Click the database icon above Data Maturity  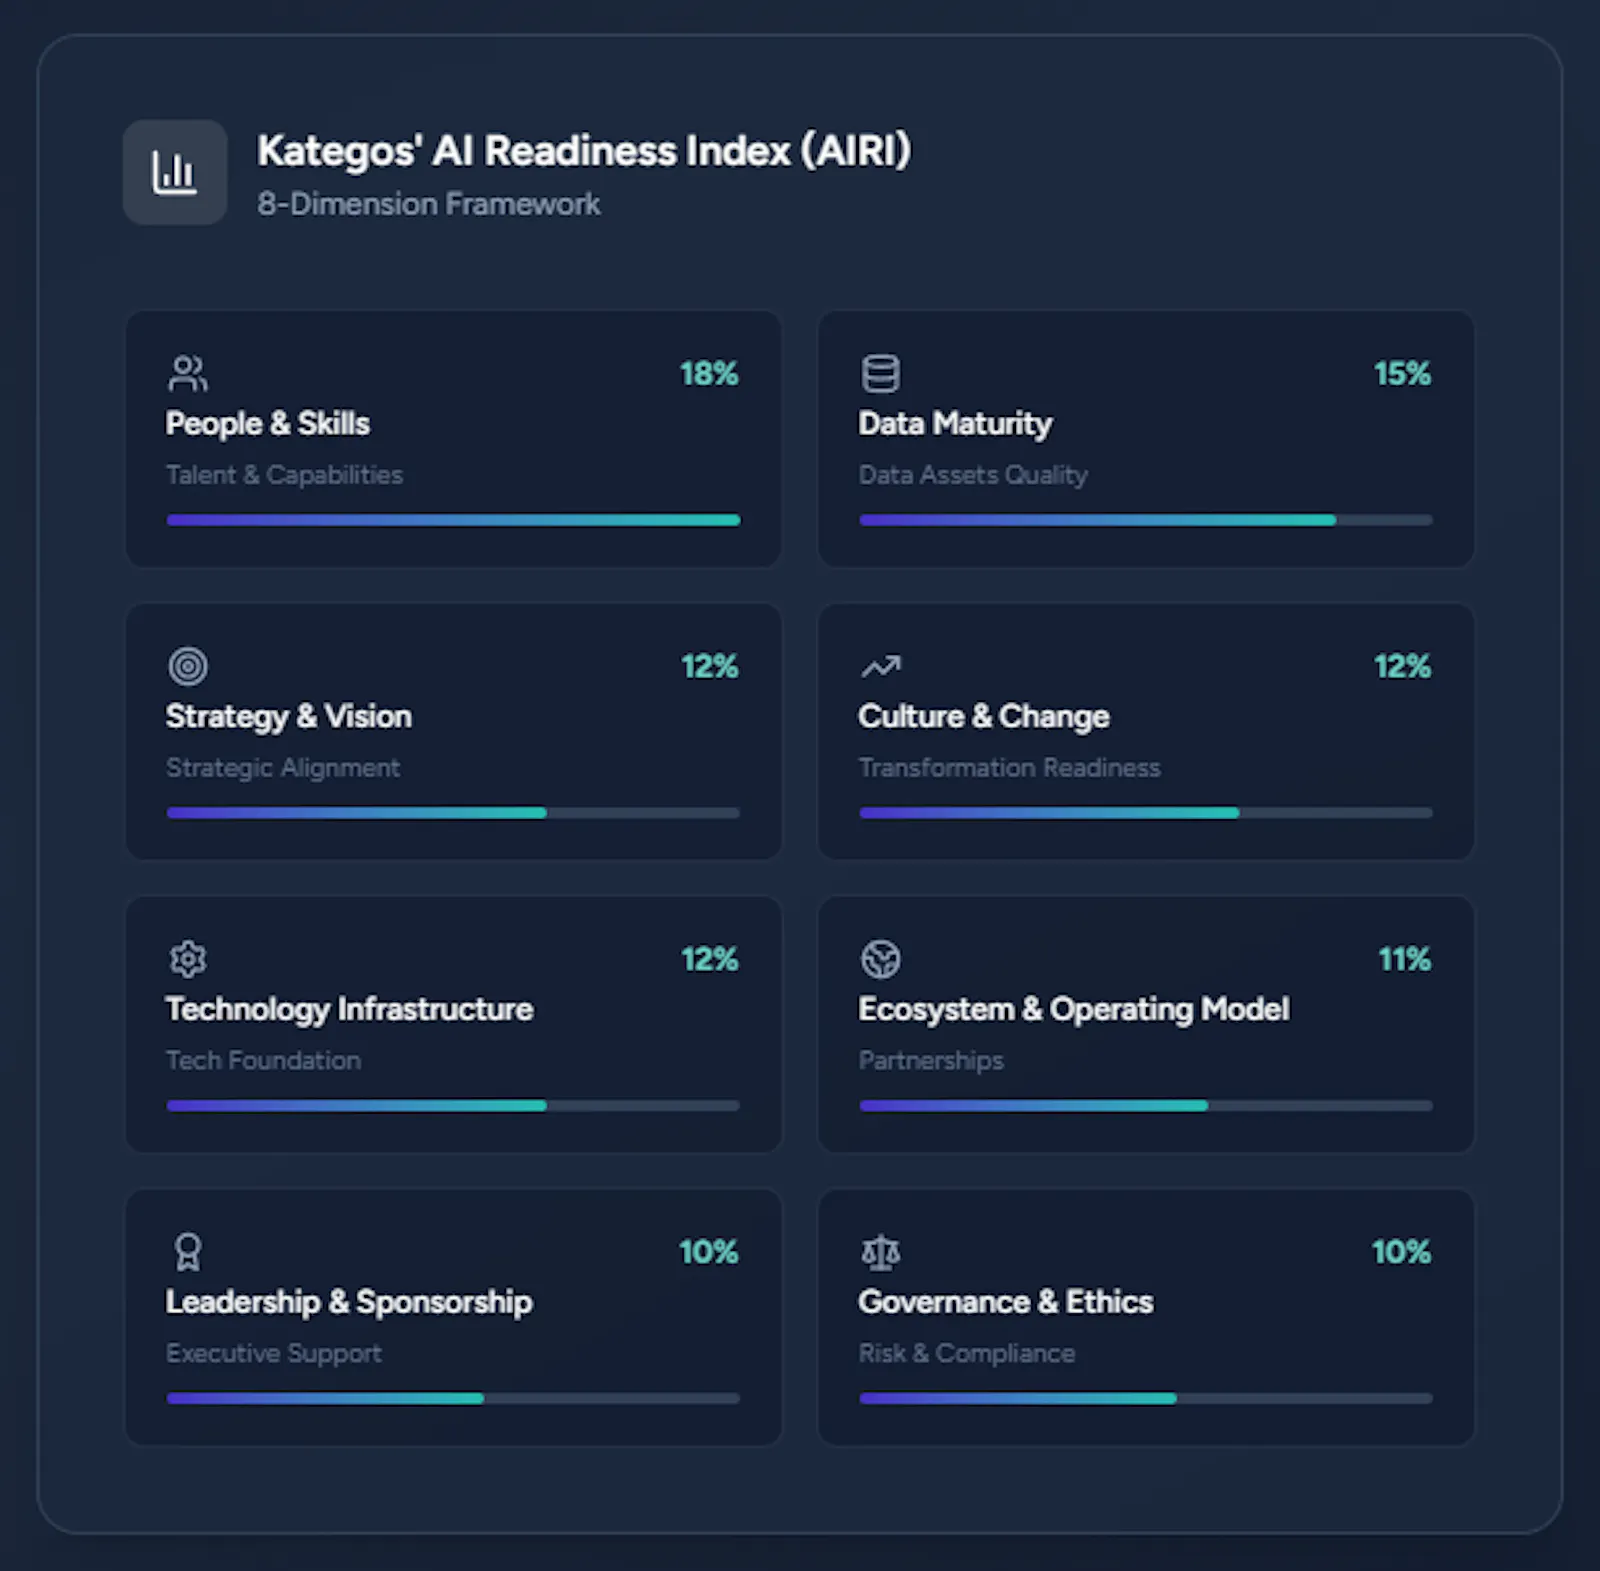point(880,373)
